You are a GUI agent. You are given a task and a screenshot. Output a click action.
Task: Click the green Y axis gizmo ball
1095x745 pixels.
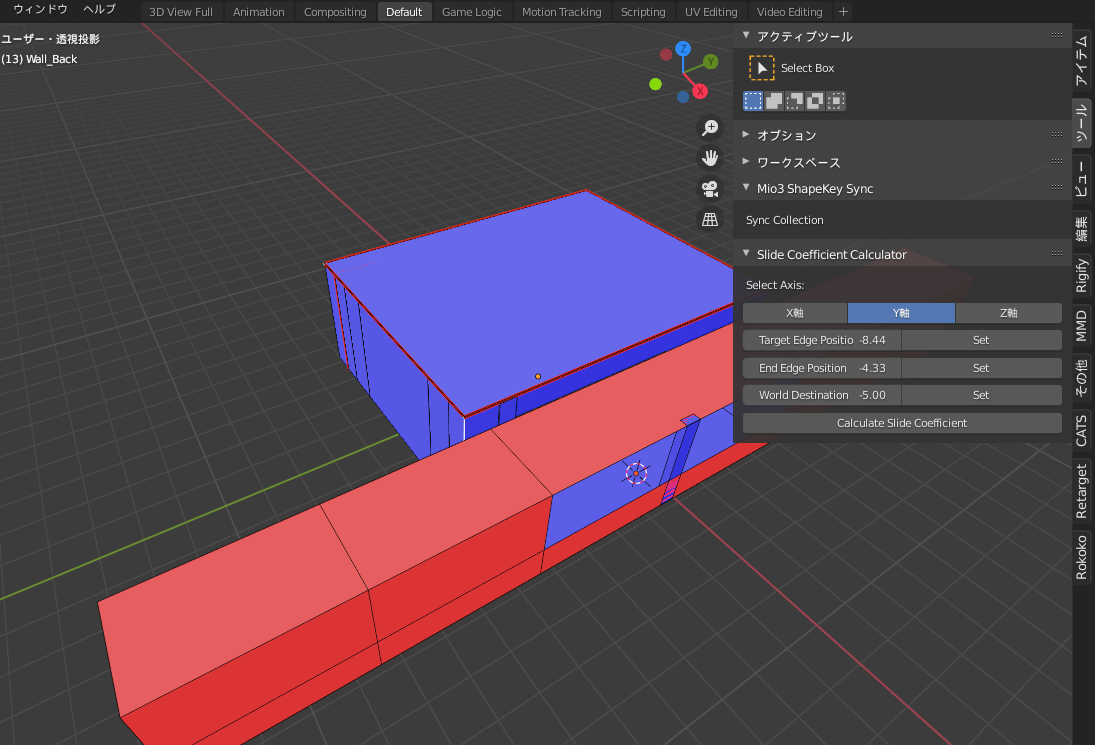[711, 61]
